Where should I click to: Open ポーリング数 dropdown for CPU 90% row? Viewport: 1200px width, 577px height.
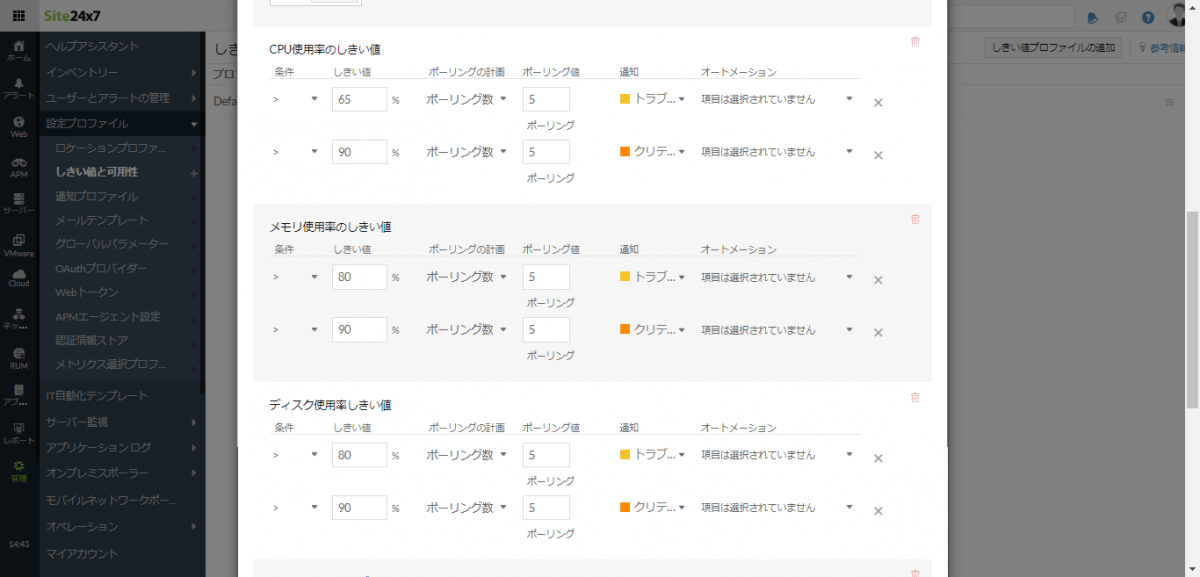(467, 152)
